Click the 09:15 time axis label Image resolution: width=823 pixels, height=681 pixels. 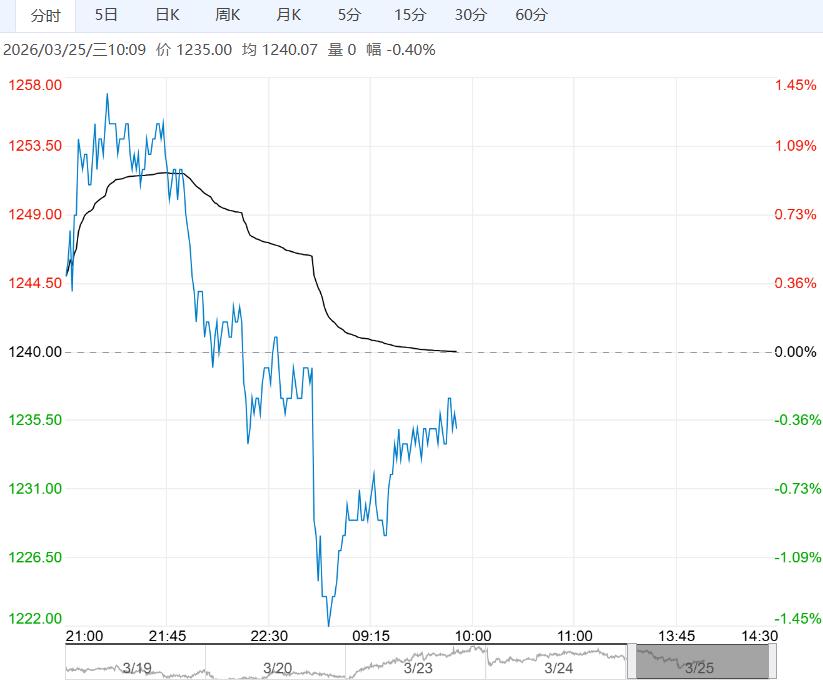pyautogui.click(x=370, y=636)
